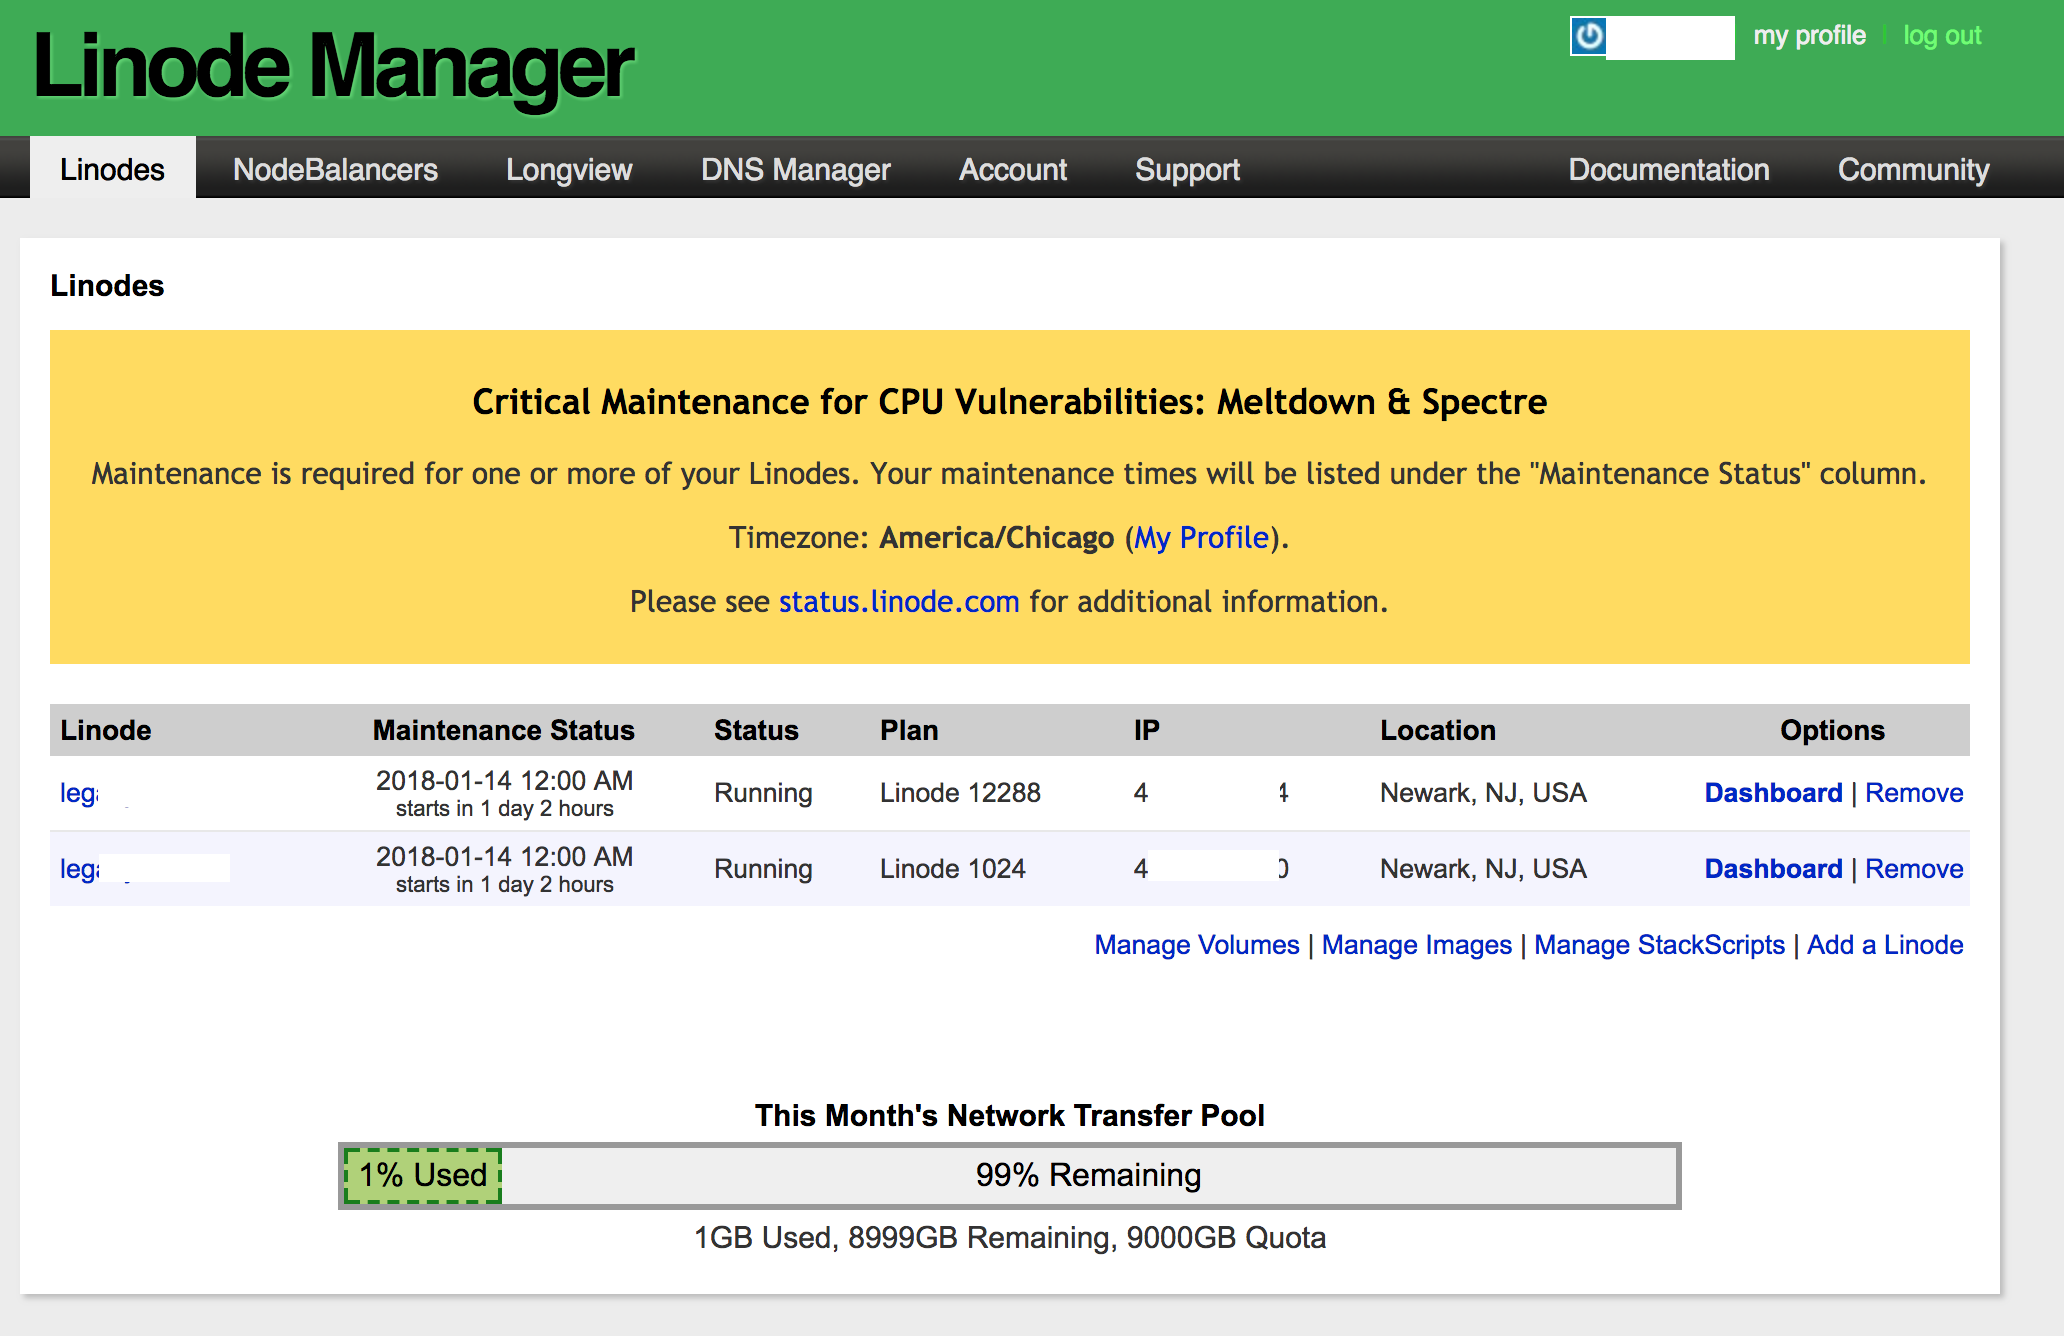Open the Linode 1024 row's name link

[80, 869]
